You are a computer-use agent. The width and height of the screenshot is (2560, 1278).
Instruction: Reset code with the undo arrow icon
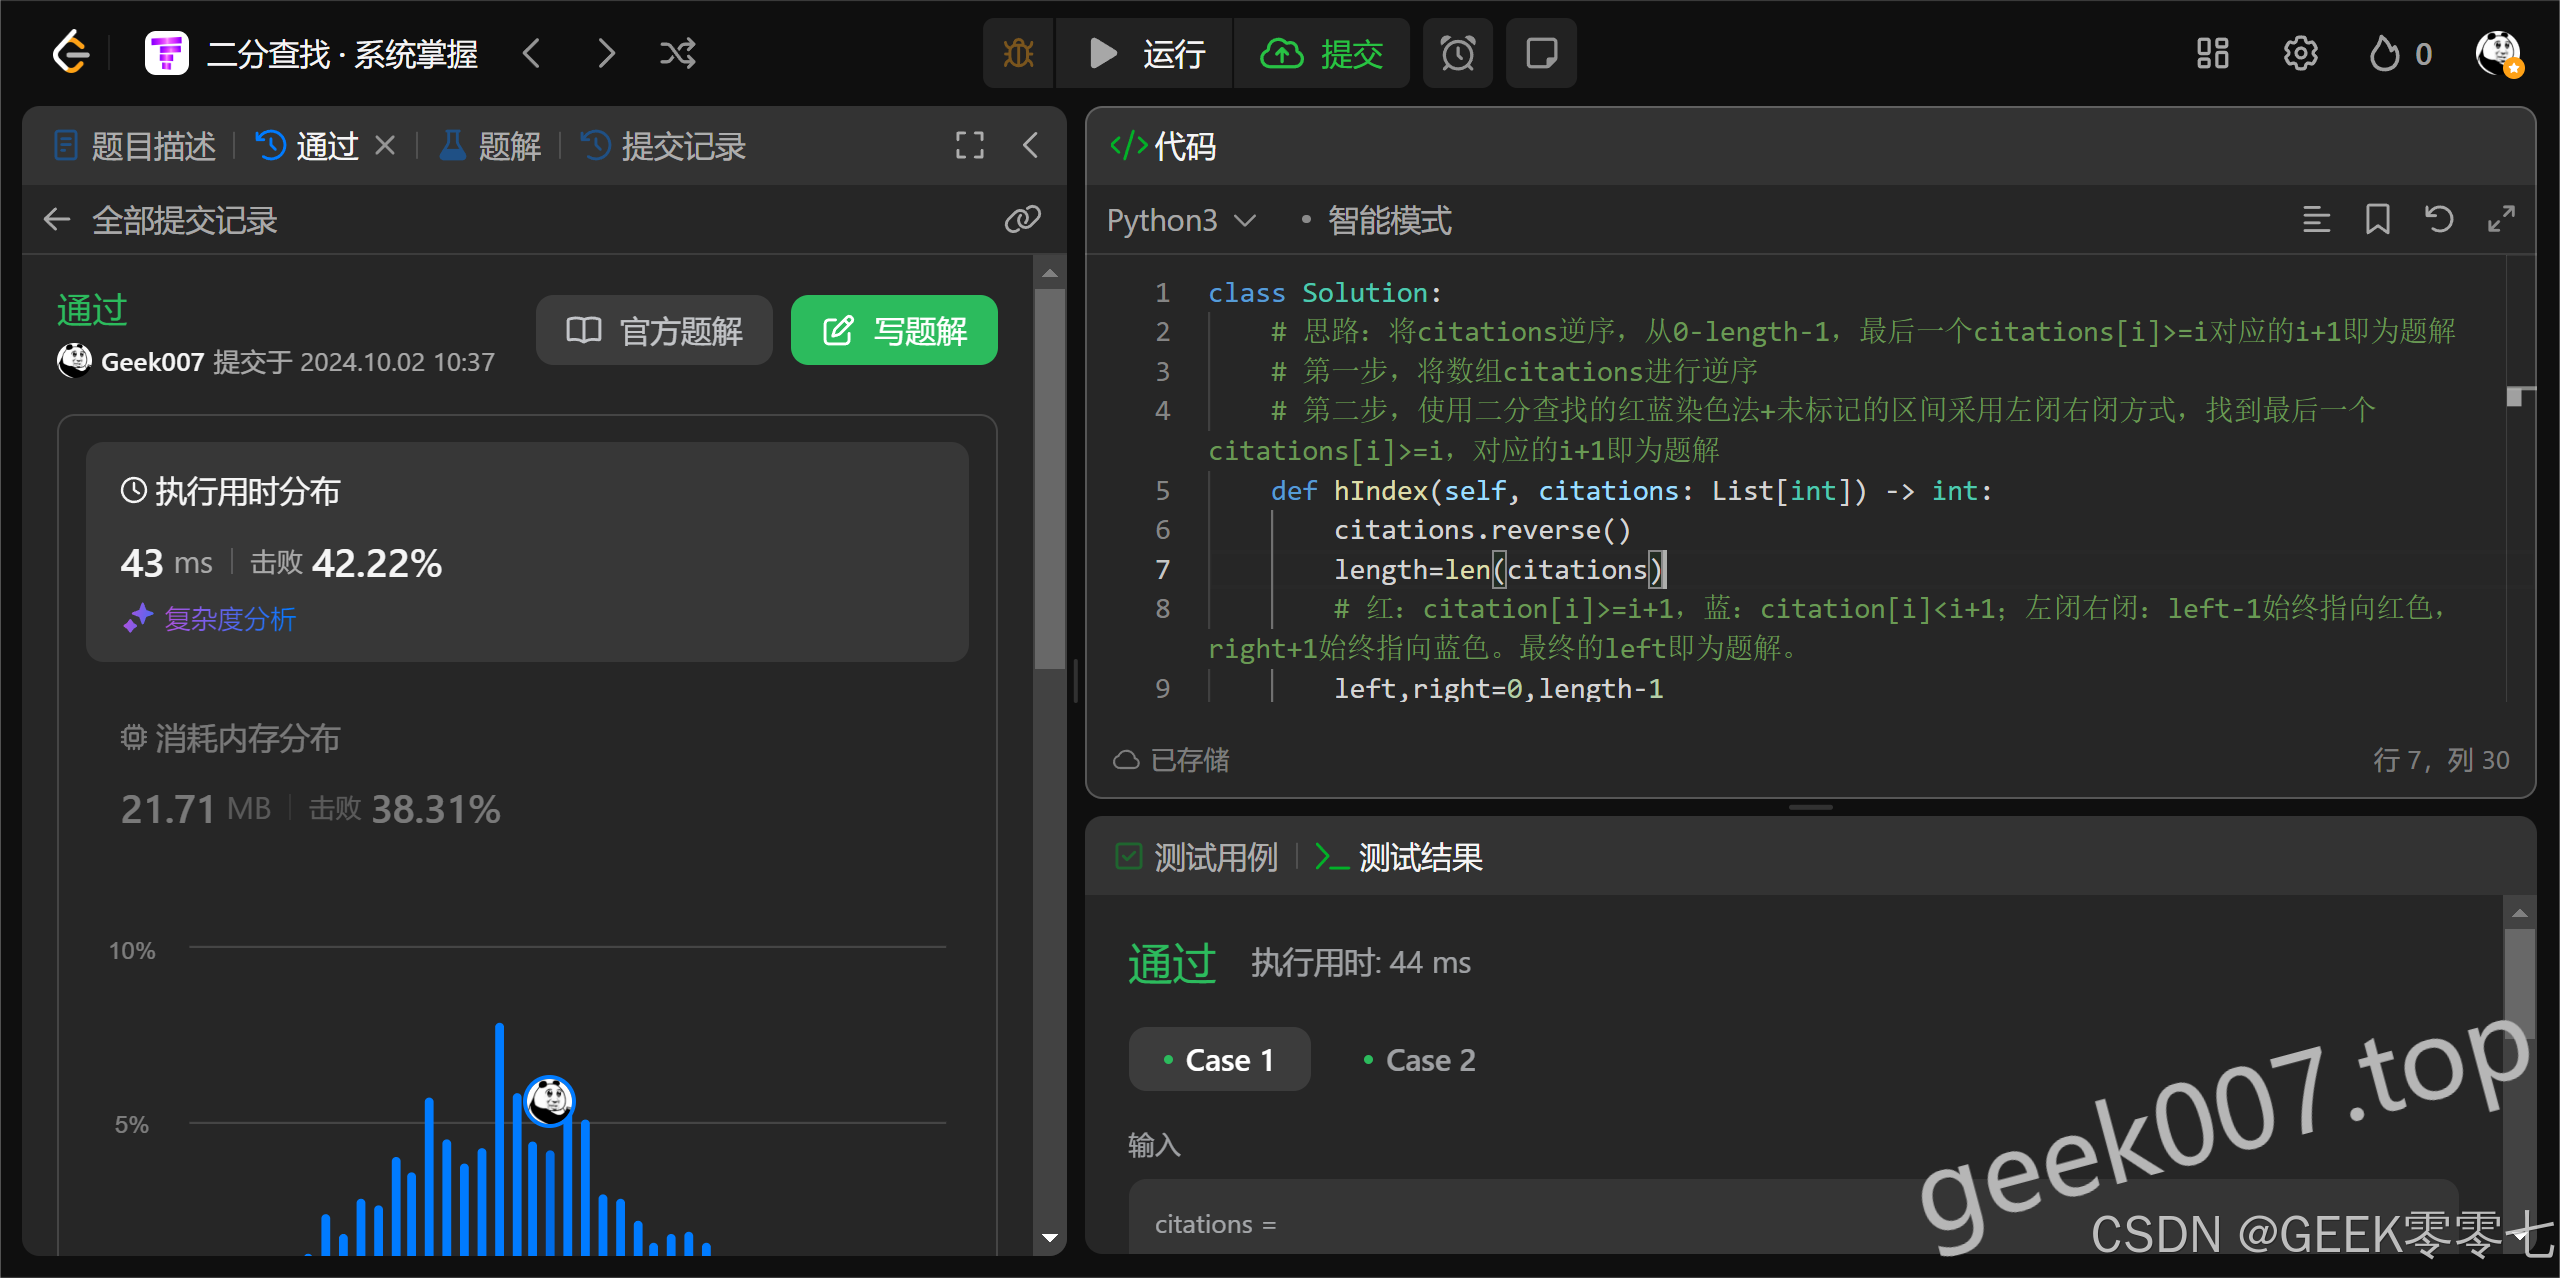[2439, 219]
